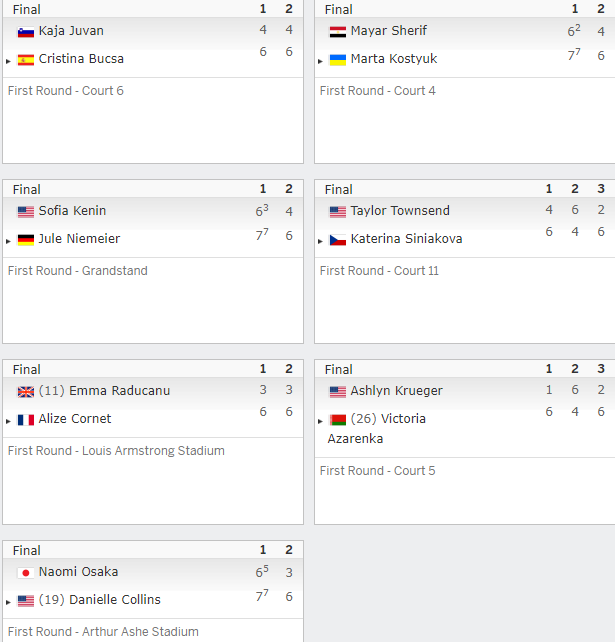
Task: Click winner arrow next to Danielle Collins
Action: pyautogui.click(x=8, y=602)
